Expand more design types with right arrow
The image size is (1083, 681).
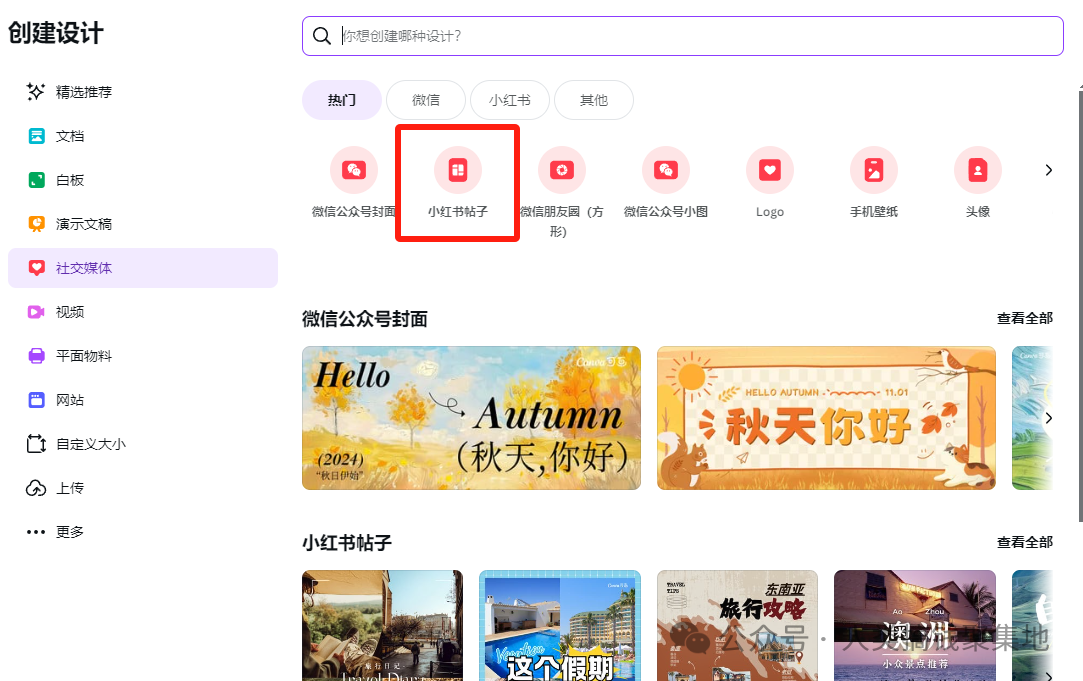1048,169
